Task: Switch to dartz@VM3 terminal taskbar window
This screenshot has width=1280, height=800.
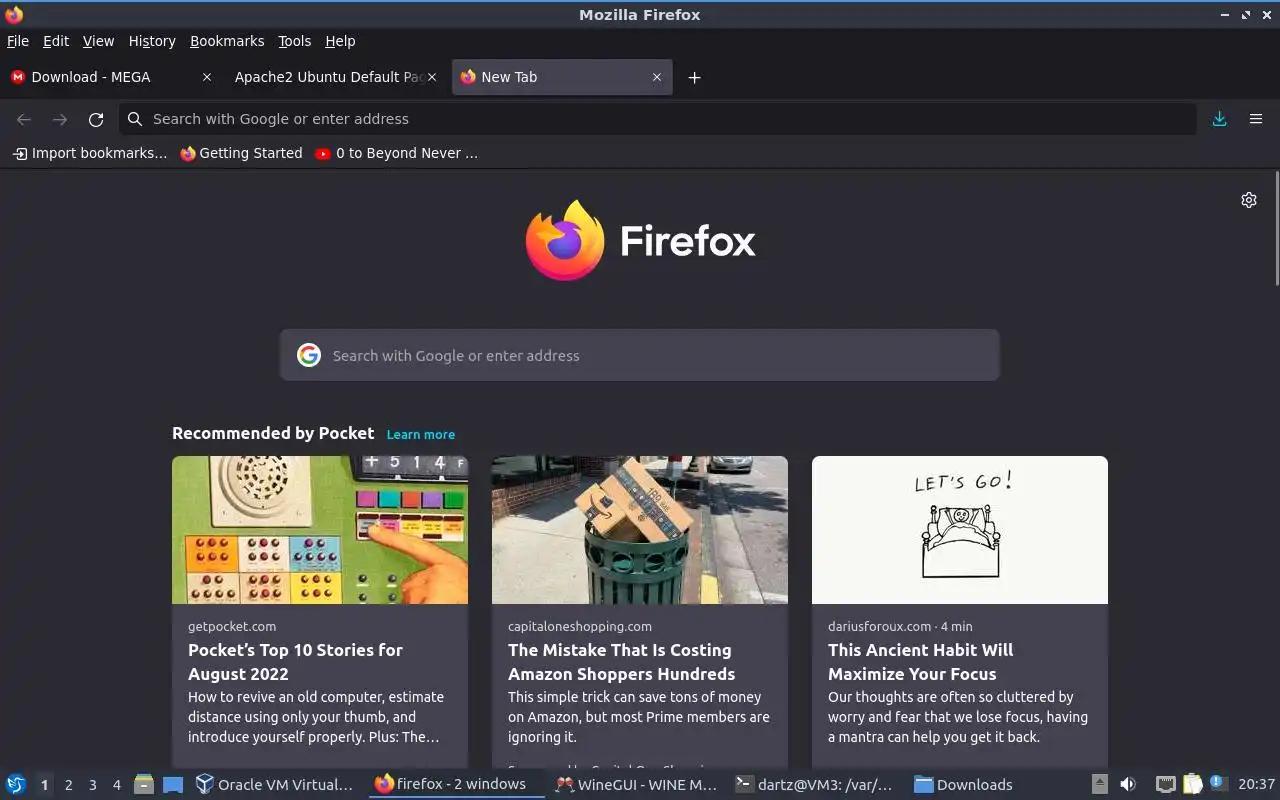Action: (x=814, y=785)
